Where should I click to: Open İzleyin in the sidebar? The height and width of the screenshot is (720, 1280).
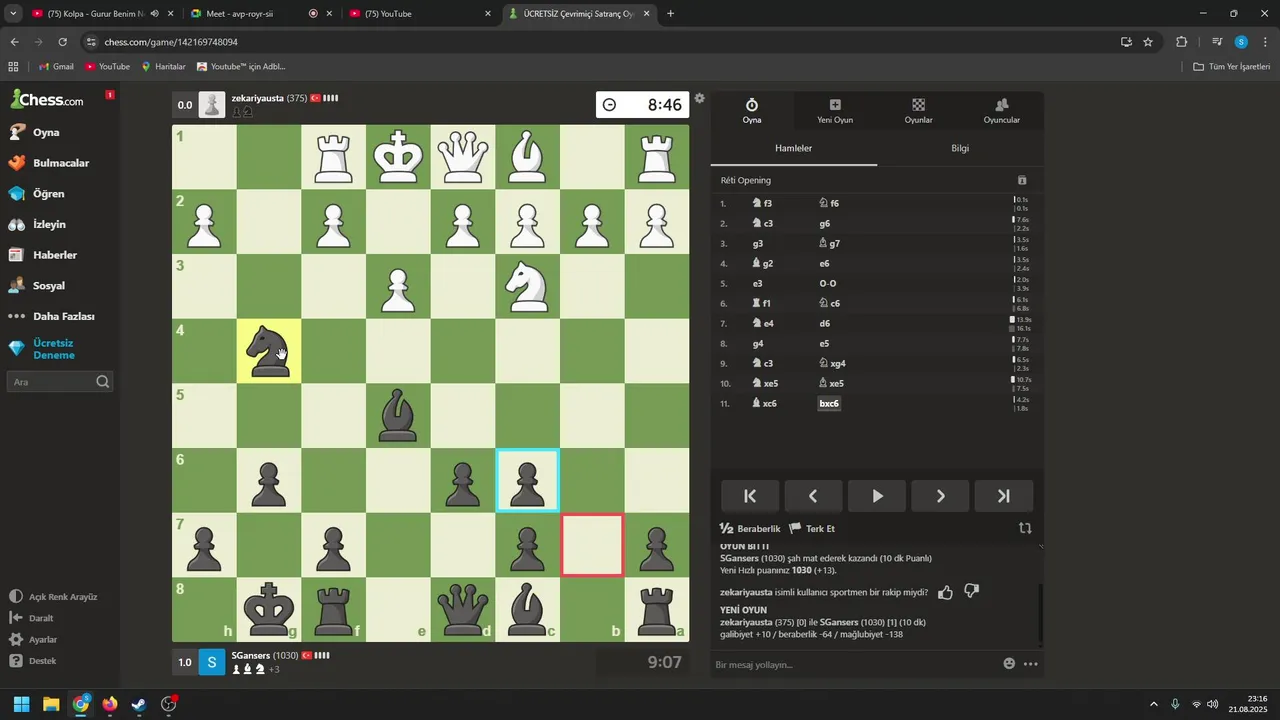pyautogui.click(x=60, y=224)
